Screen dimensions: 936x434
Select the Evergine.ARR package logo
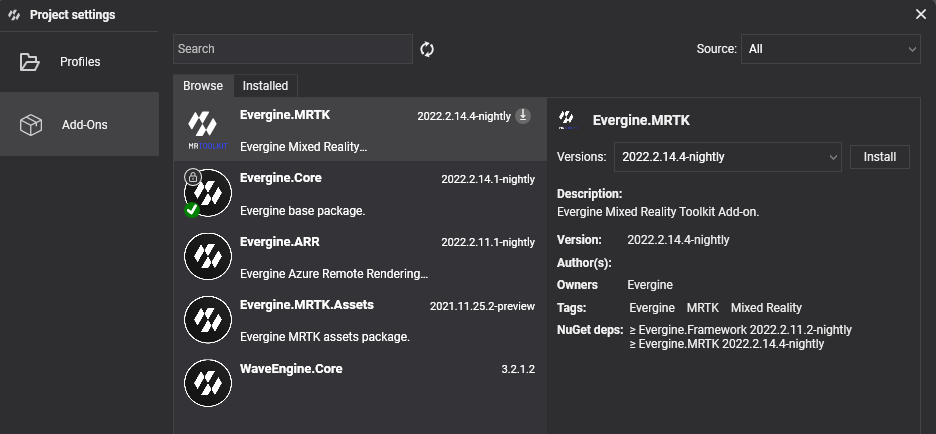pyautogui.click(x=208, y=256)
